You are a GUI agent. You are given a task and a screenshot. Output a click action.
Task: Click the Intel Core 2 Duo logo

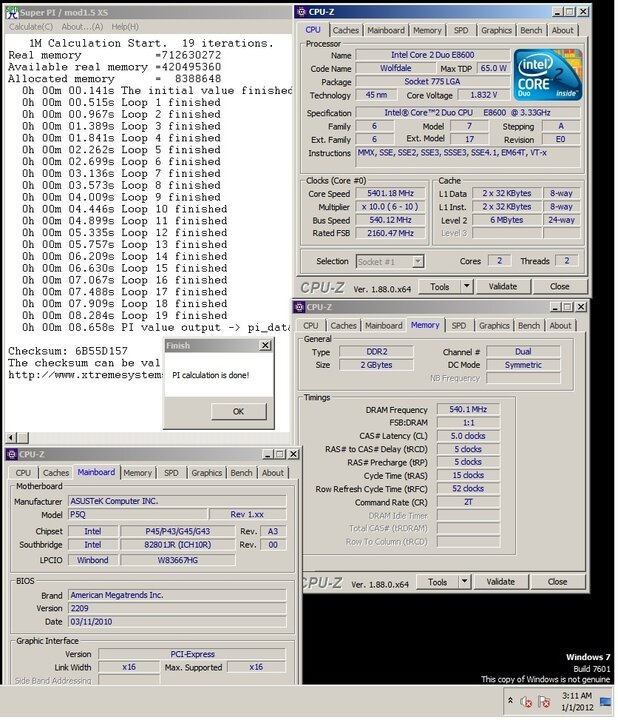click(x=548, y=75)
